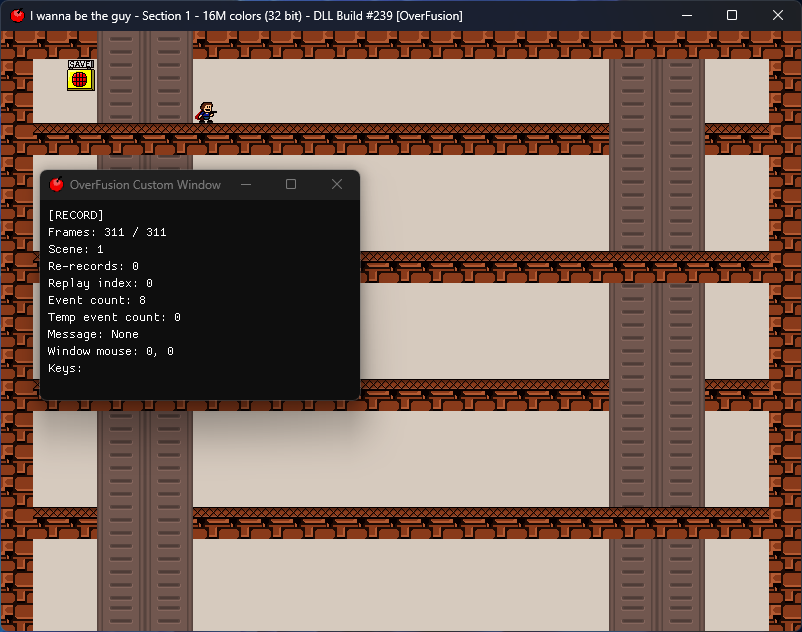802x632 pixels.
Task: Click the 'Frames: 311 / 311' line
Action: click(x=107, y=232)
